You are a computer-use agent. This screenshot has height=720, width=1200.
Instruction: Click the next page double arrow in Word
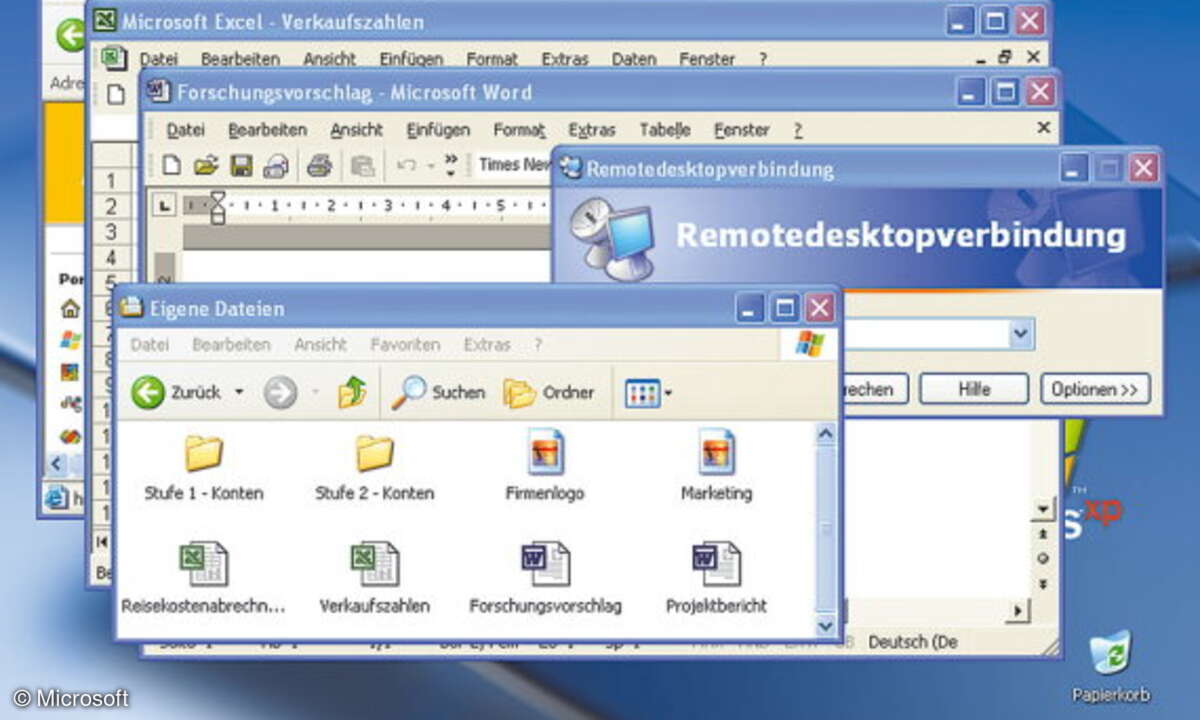(1044, 582)
